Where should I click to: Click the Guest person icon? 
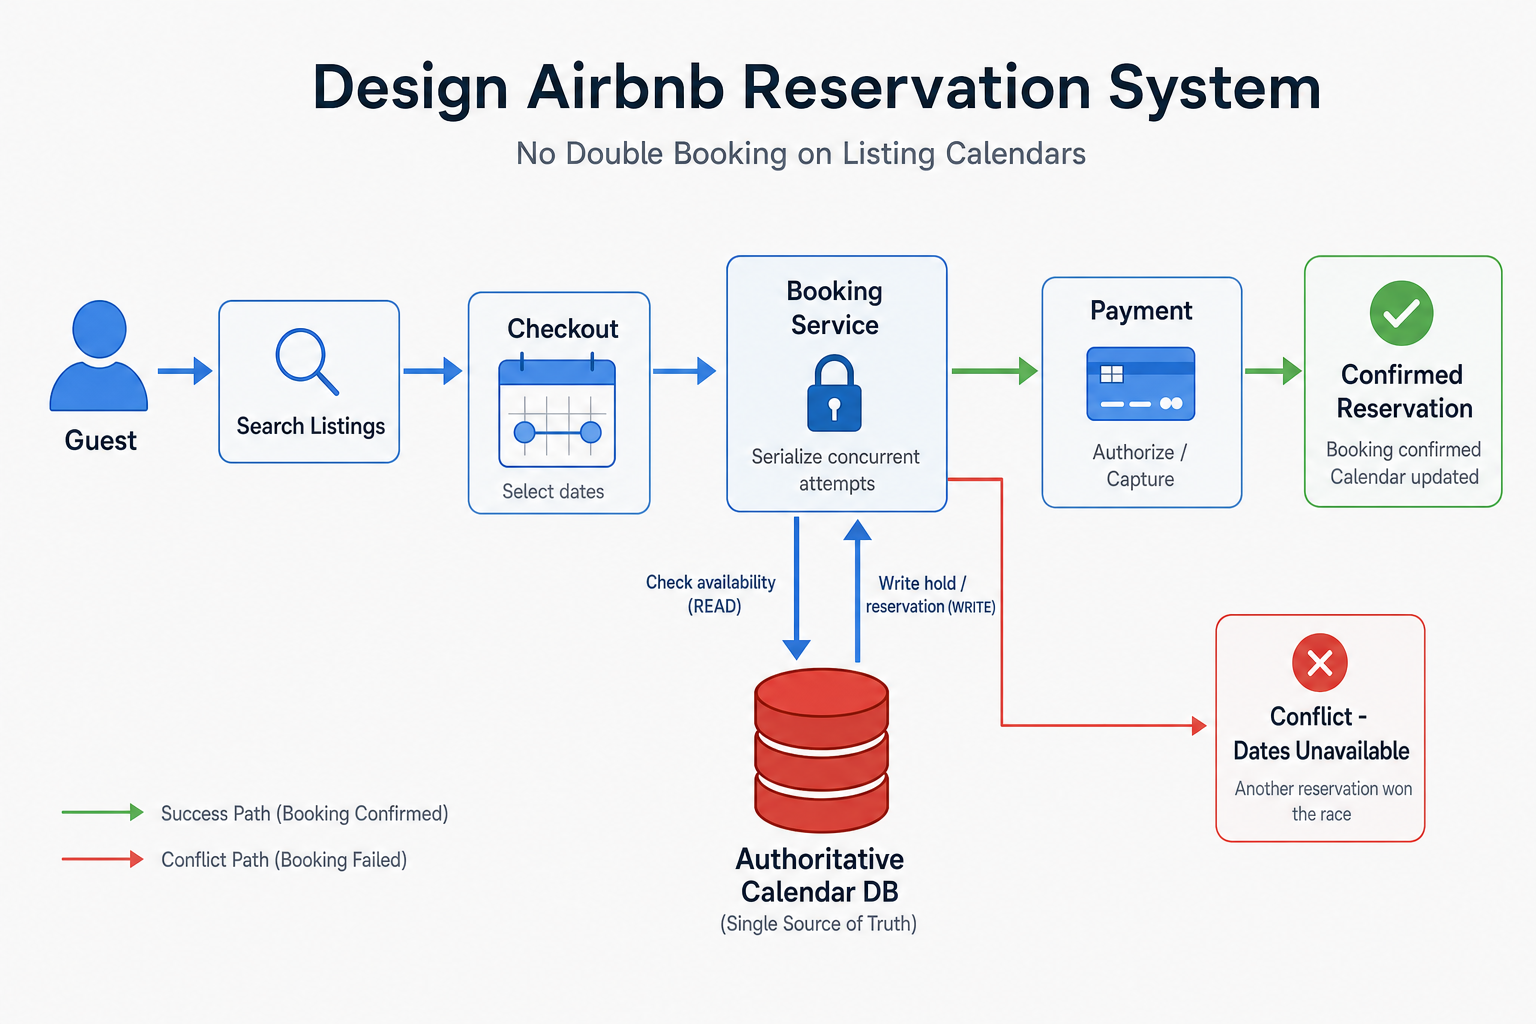(x=99, y=356)
